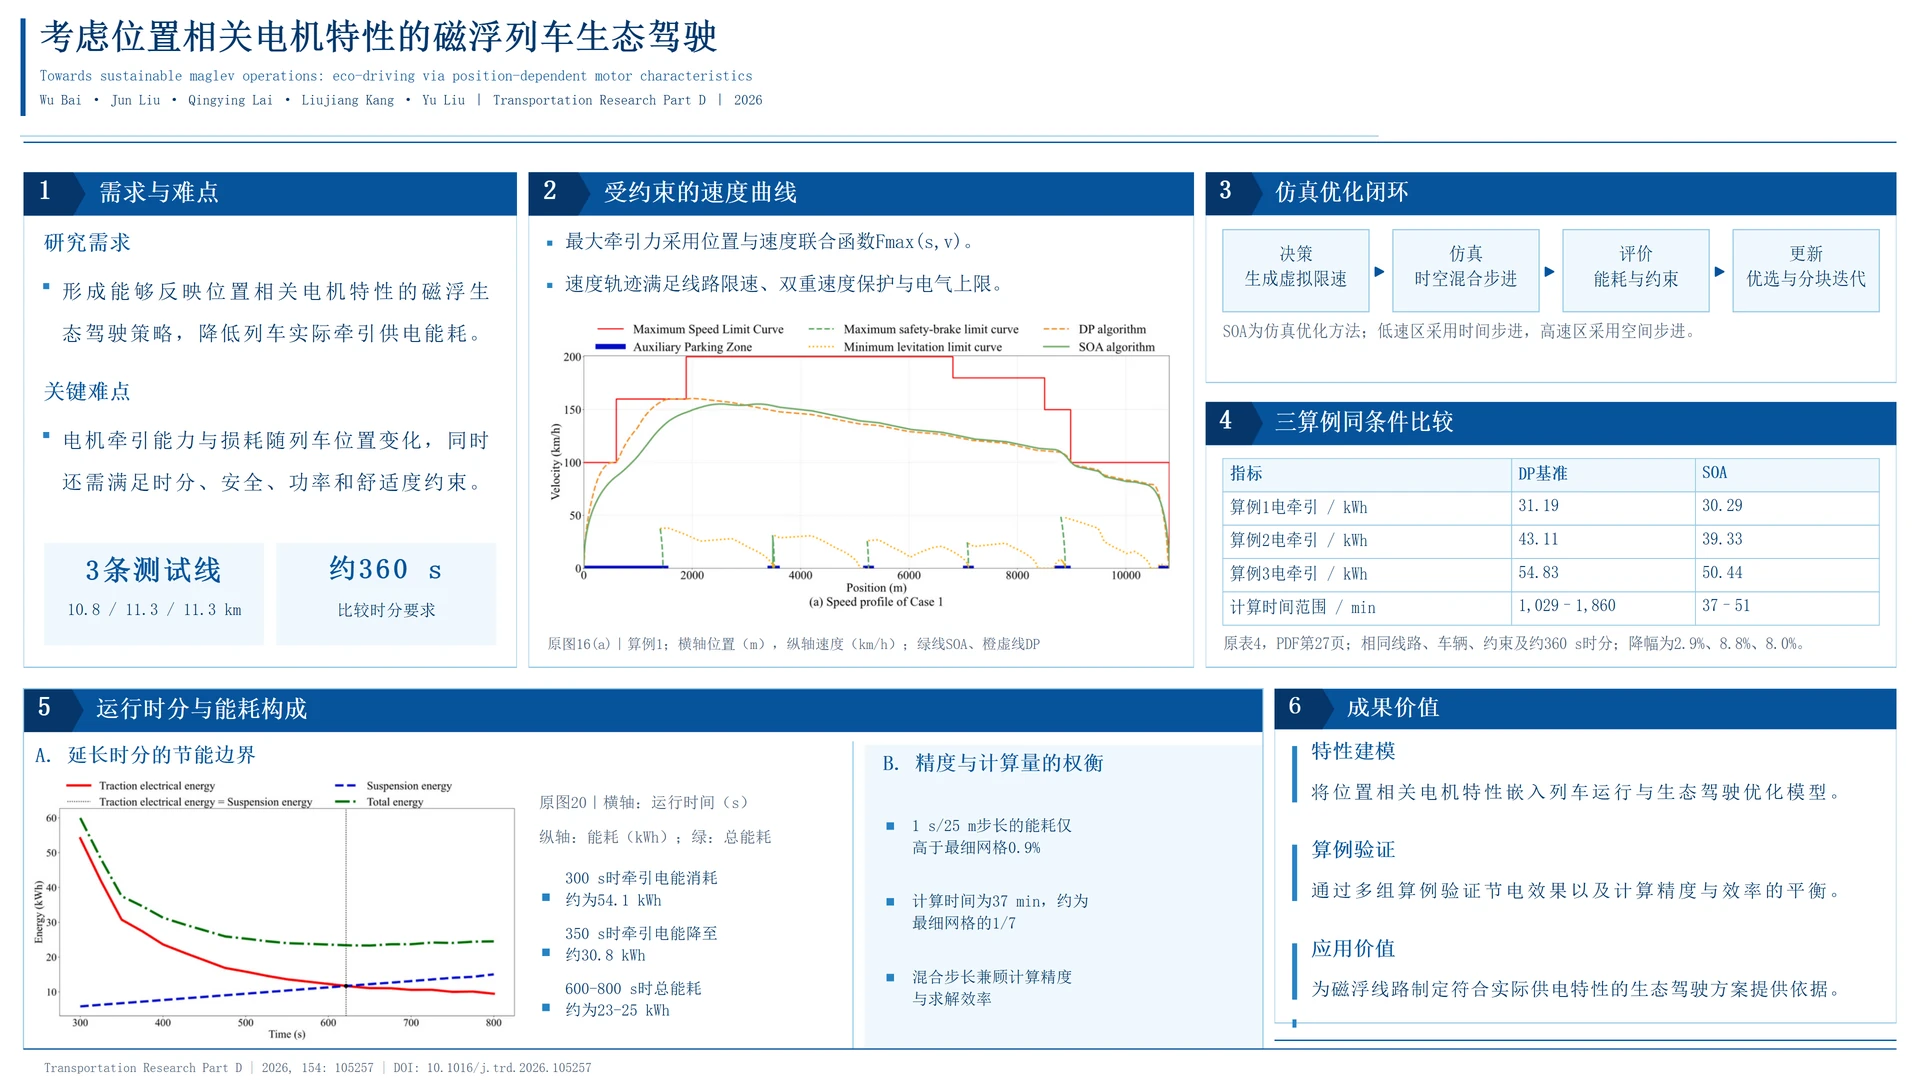Select section header 三算例同条件比较

(x=1551, y=422)
